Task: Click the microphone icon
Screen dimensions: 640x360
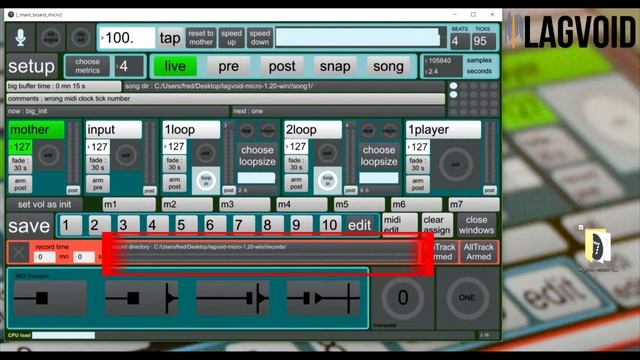Action: tap(20, 37)
